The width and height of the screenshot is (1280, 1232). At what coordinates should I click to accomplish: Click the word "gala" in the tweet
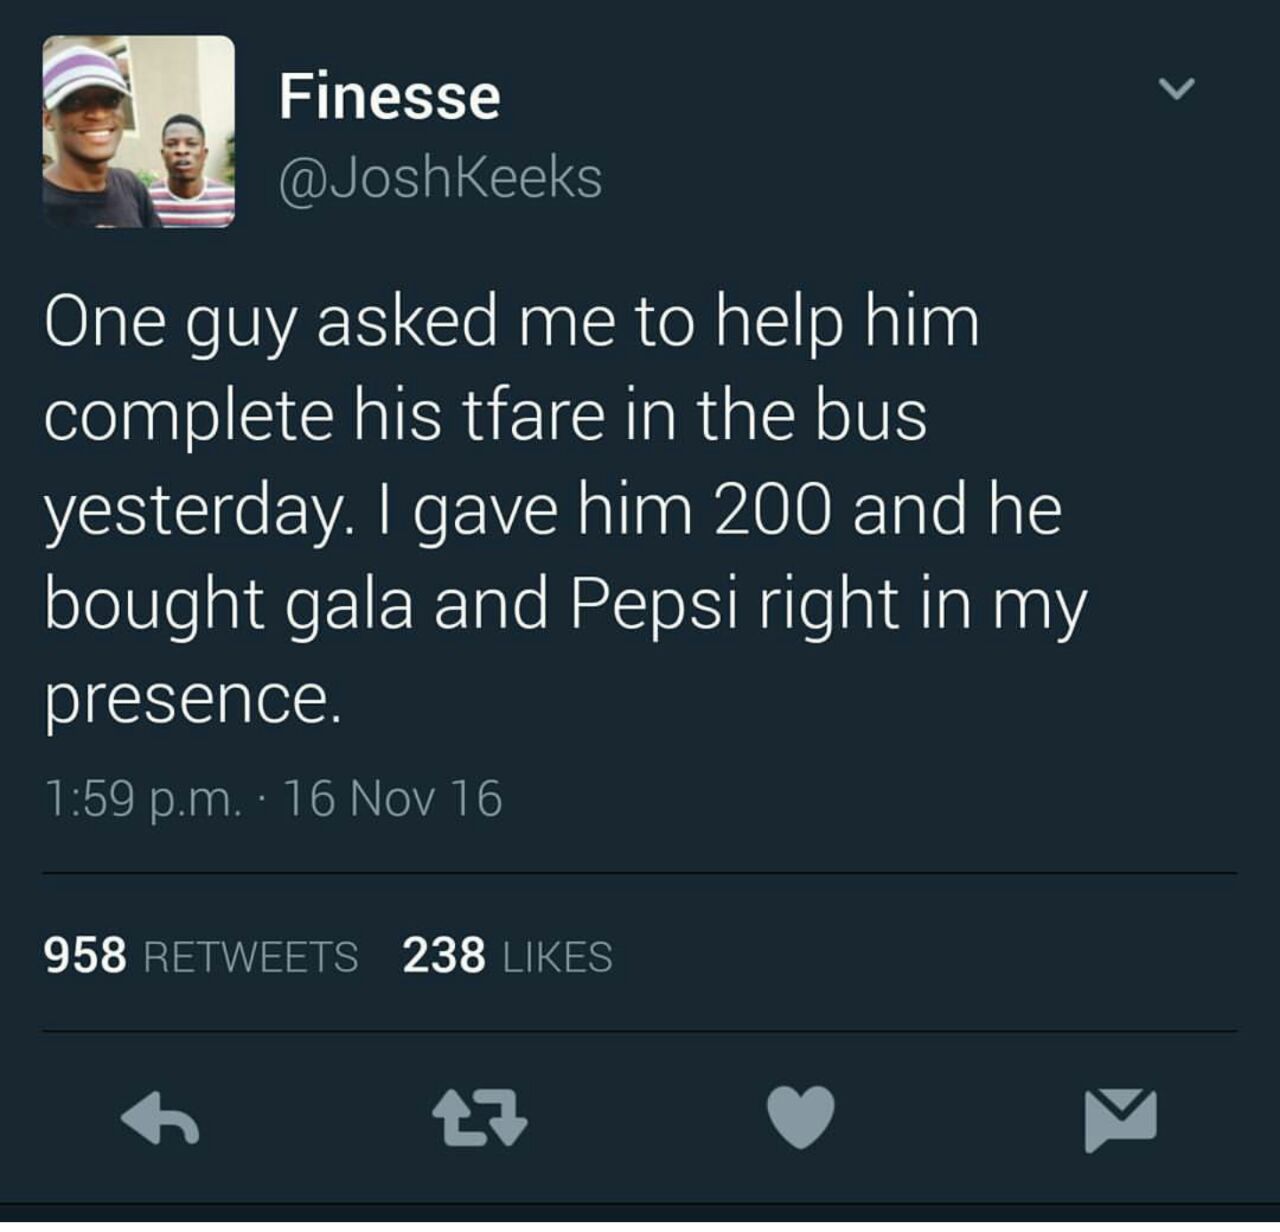pos(350,604)
